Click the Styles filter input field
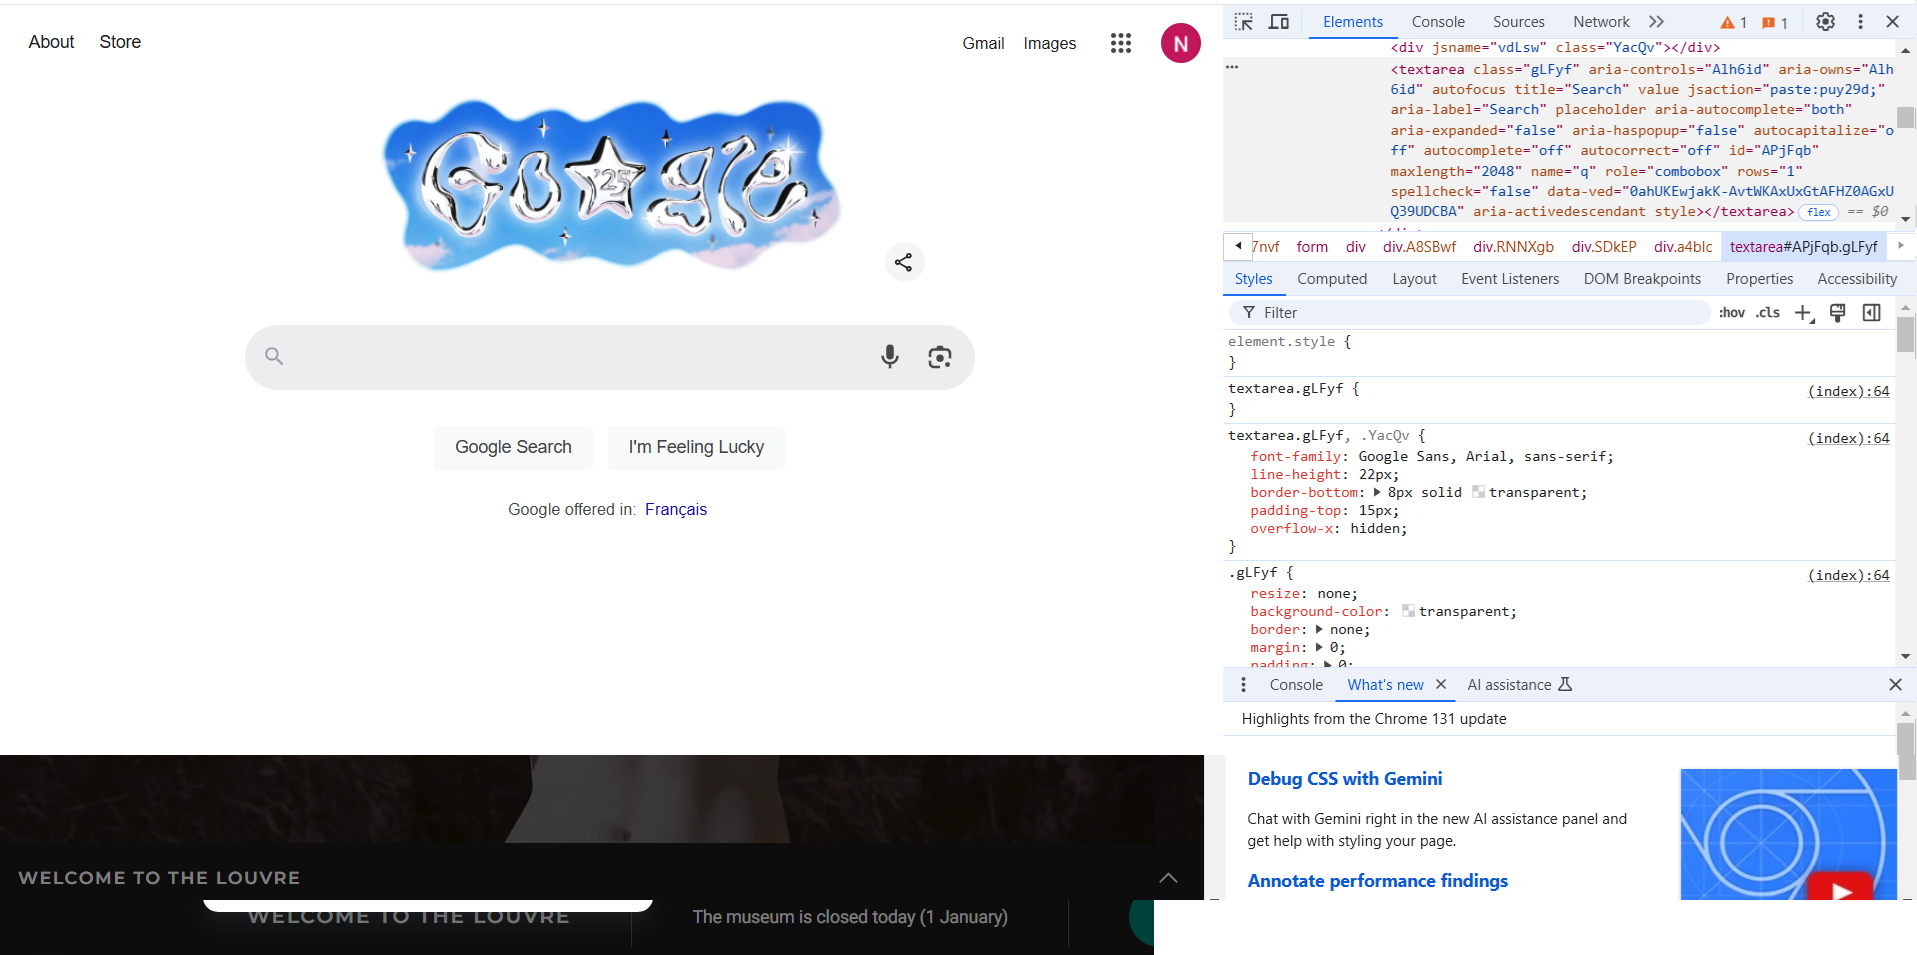 1470,313
